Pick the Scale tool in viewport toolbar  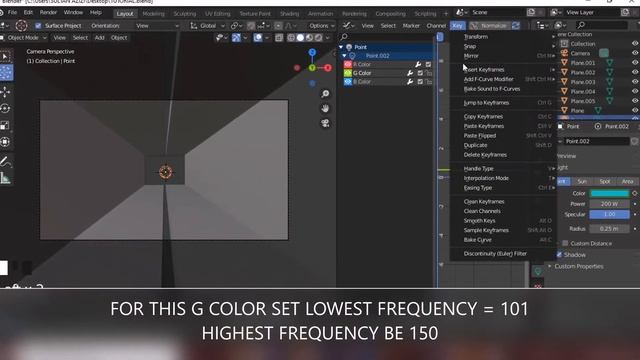click(x=5, y=125)
